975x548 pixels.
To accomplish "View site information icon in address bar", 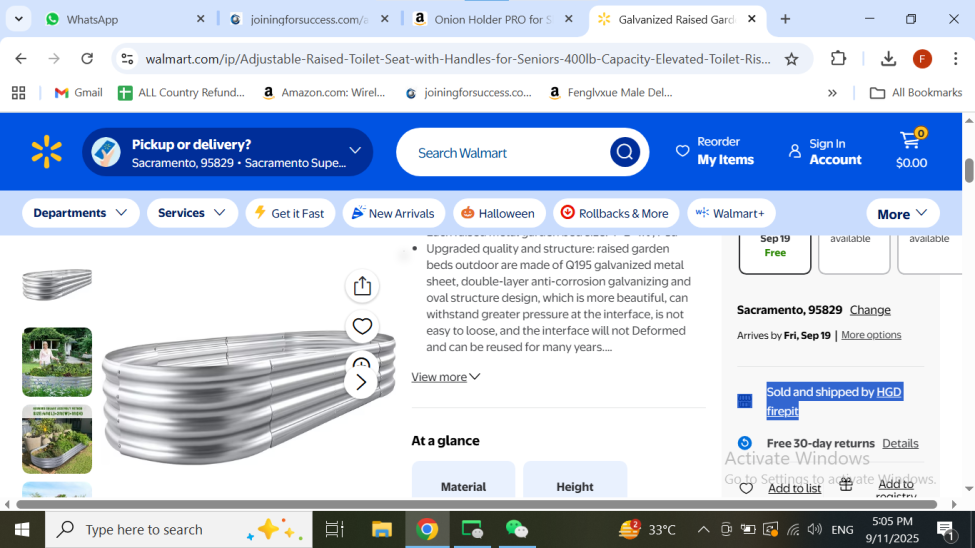I will point(127,59).
